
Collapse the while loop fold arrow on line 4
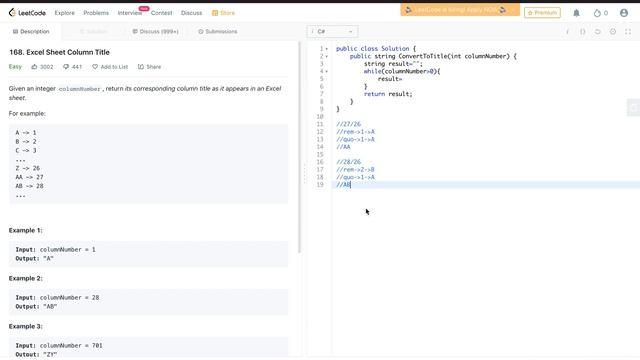pos(327,71)
